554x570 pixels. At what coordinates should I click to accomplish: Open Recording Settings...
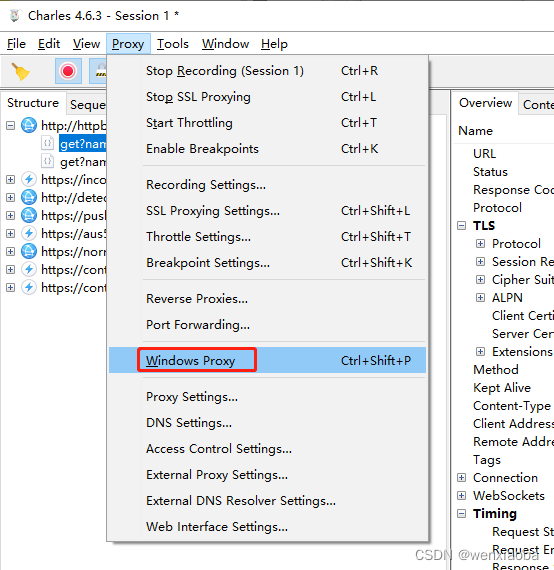click(267, 185)
